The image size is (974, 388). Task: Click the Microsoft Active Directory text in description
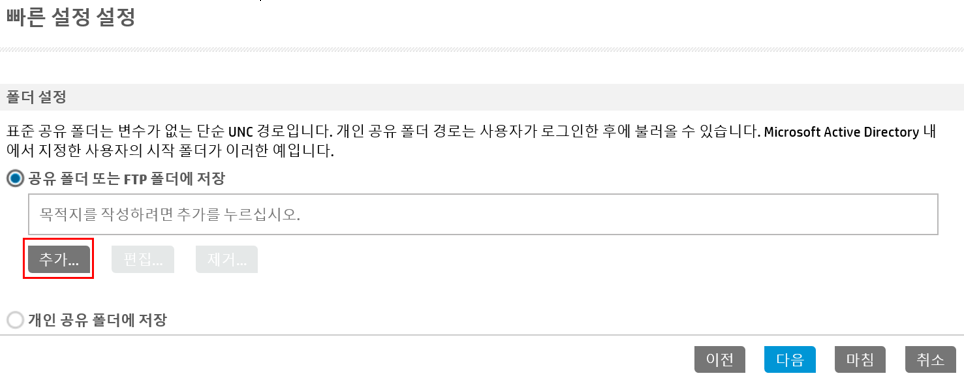click(841, 132)
